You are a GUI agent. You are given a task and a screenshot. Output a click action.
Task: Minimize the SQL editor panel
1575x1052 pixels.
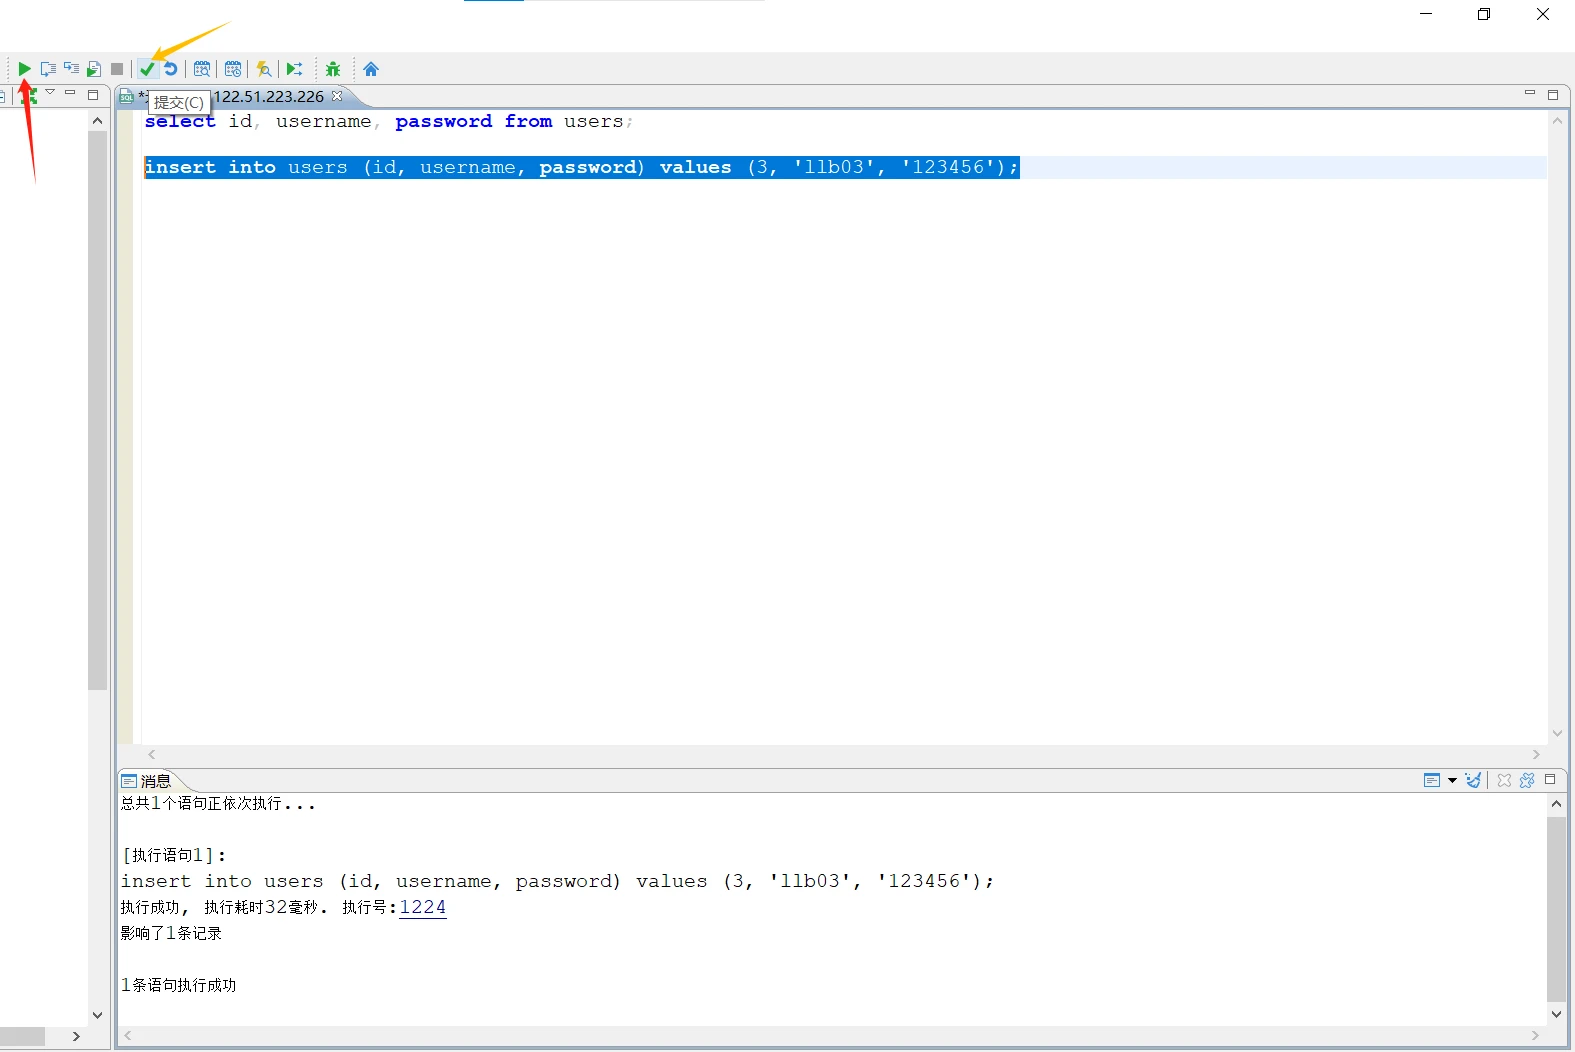coord(1529,93)
